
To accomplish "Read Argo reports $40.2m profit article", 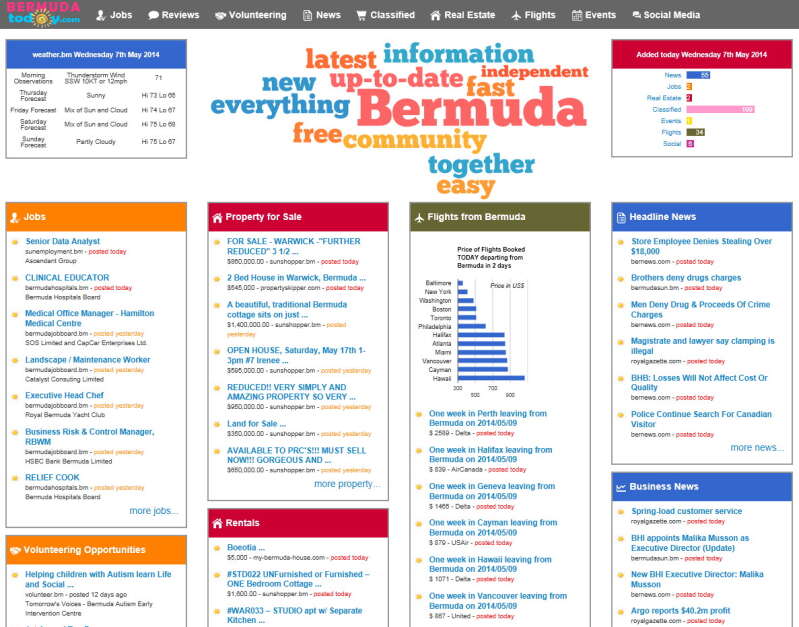I will coord(680,611).
